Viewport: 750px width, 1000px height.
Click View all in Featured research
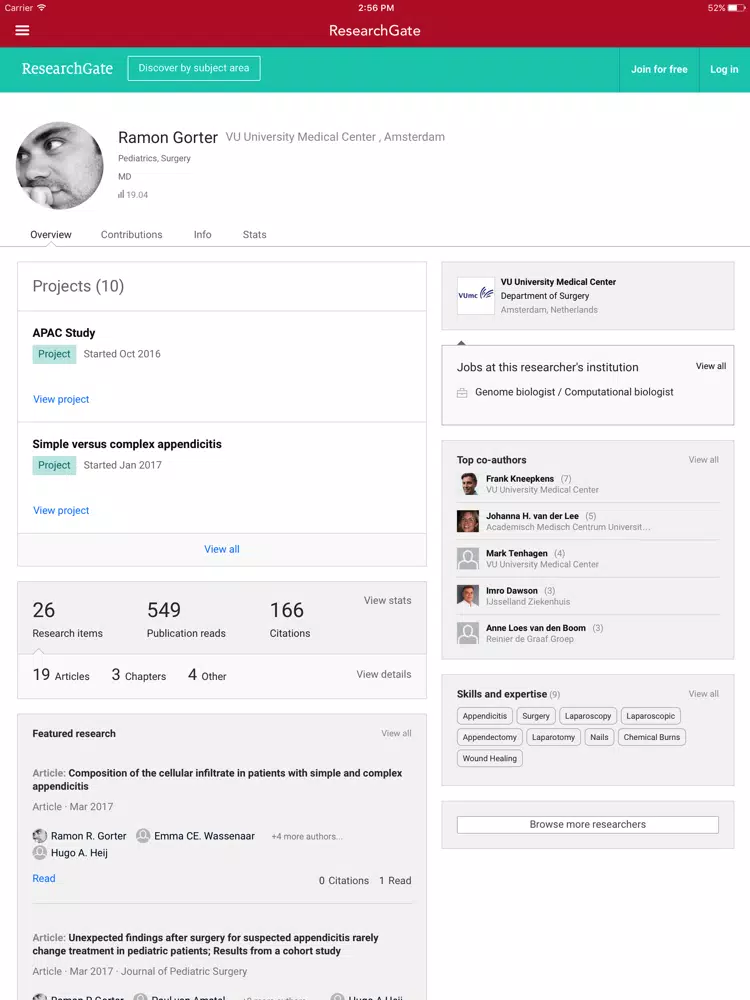click(x=396, y=733)
